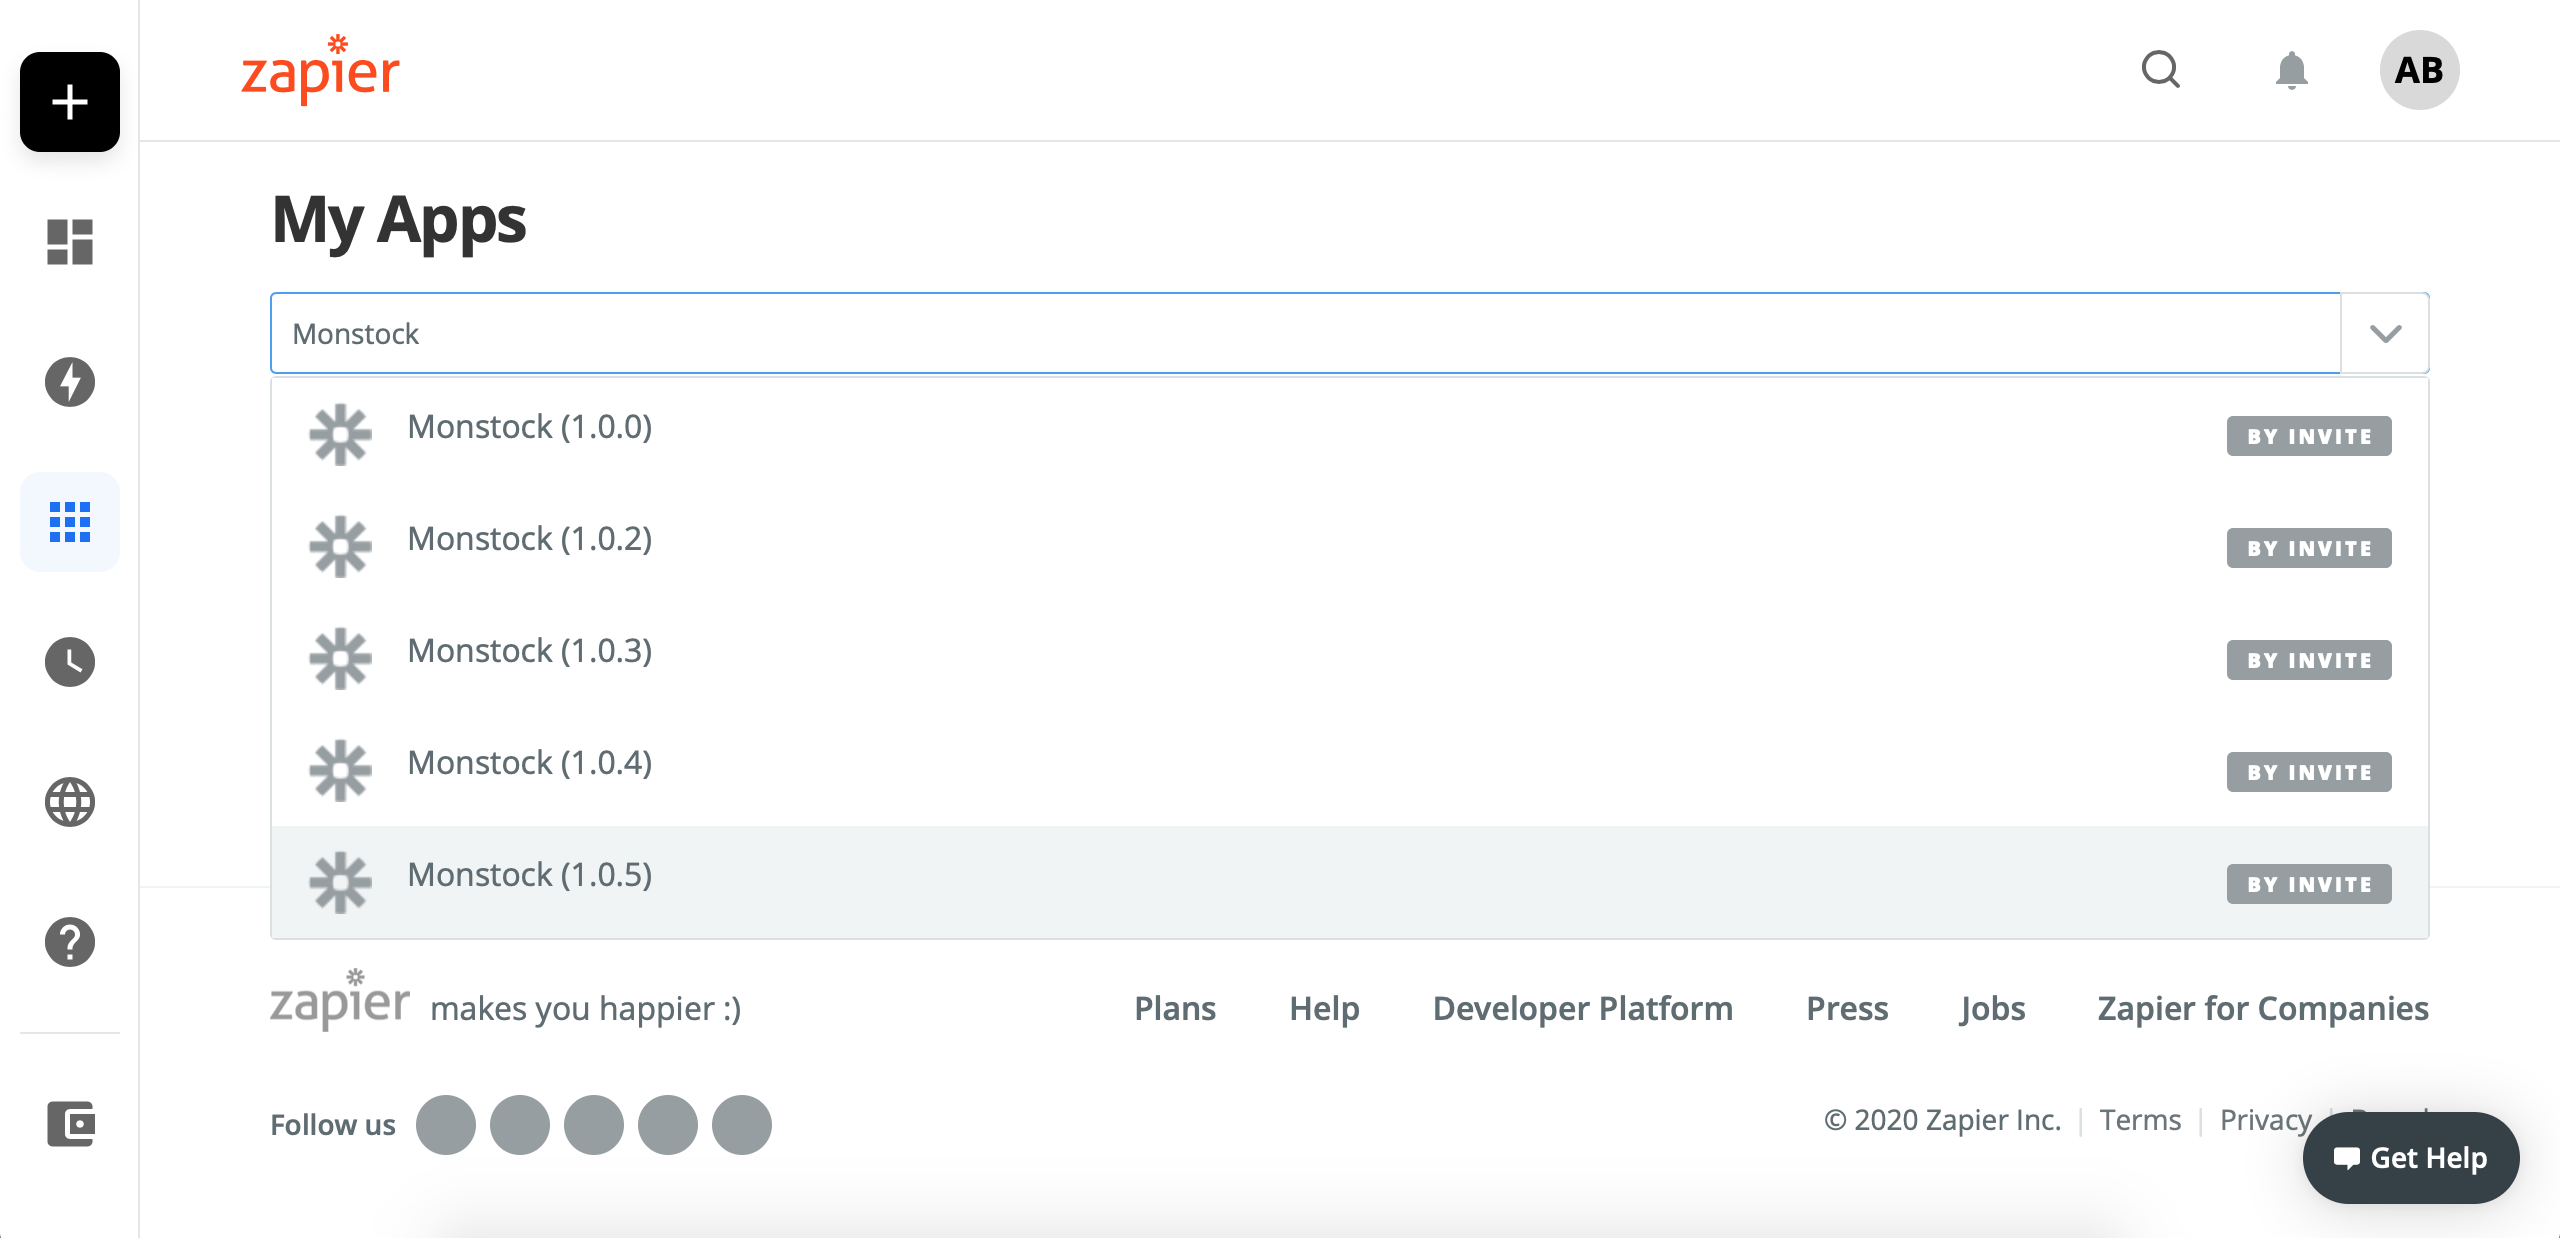Open the Help question mark icon
The image size is (2560, 1238).
70,942
